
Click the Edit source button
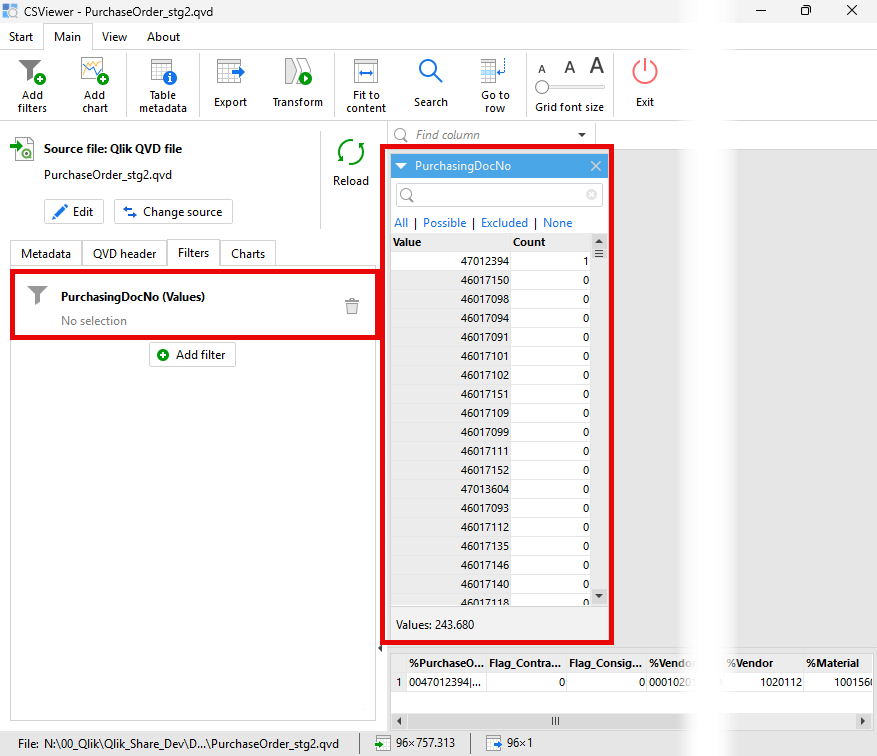(x=74, y=212)
